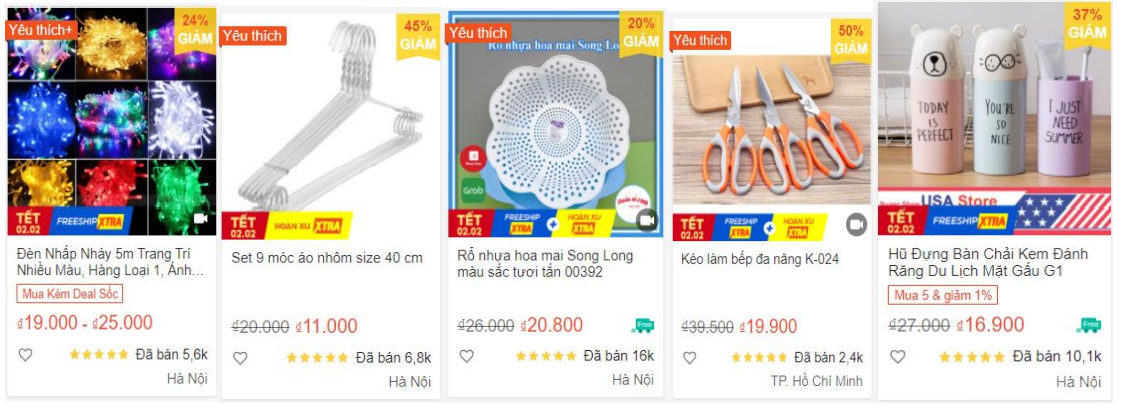The image size is (1131, 415).
Task: Click the star rating of kitchen scissors
Action: click(760, 358)
